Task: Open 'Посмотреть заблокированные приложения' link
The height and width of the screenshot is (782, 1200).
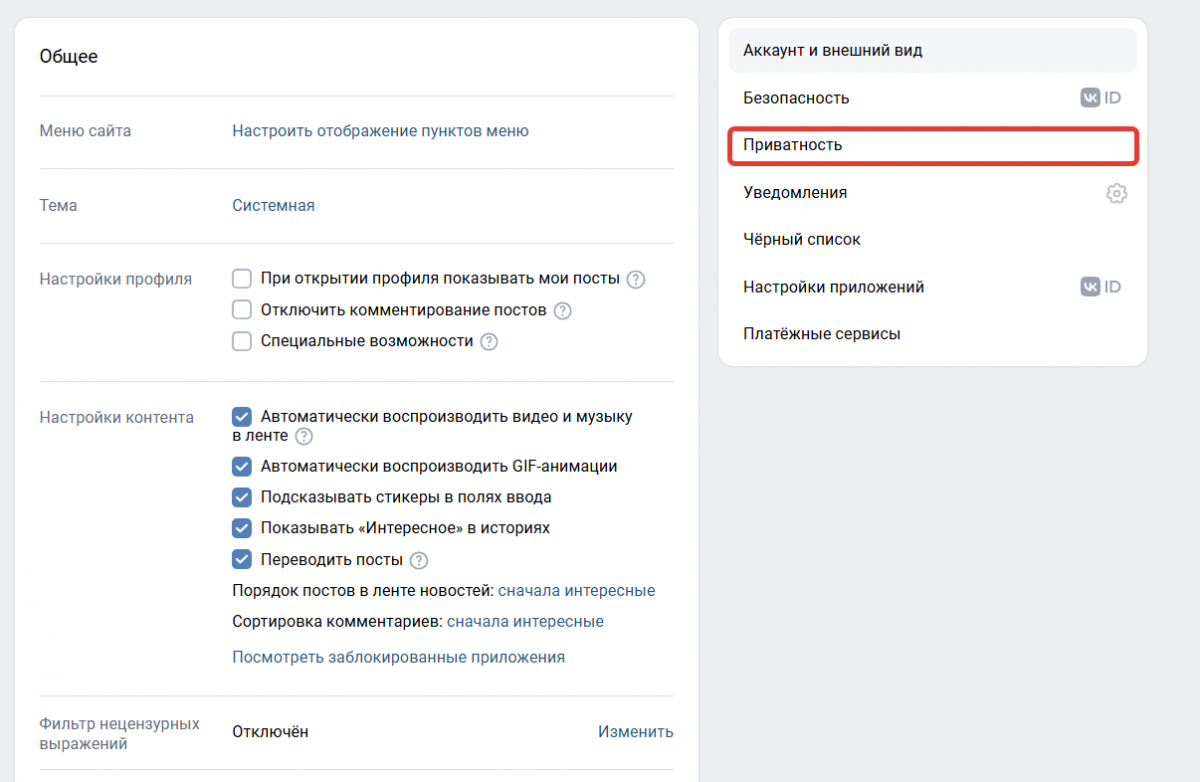Action: click(398, 657)
